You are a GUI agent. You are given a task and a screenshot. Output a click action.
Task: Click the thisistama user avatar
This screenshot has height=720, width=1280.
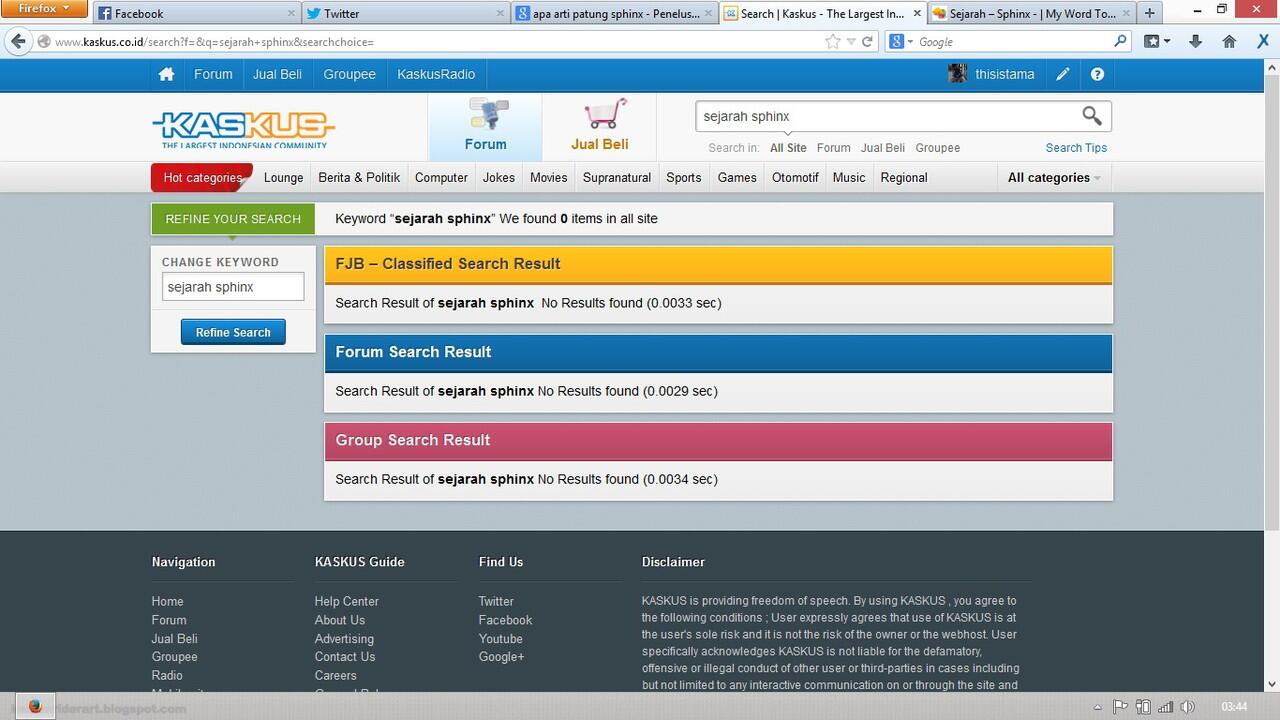coord(957,74)
